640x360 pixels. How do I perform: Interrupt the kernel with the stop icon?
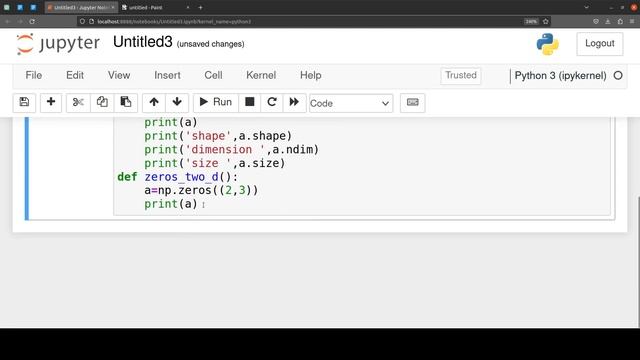(x=249, y=102)
